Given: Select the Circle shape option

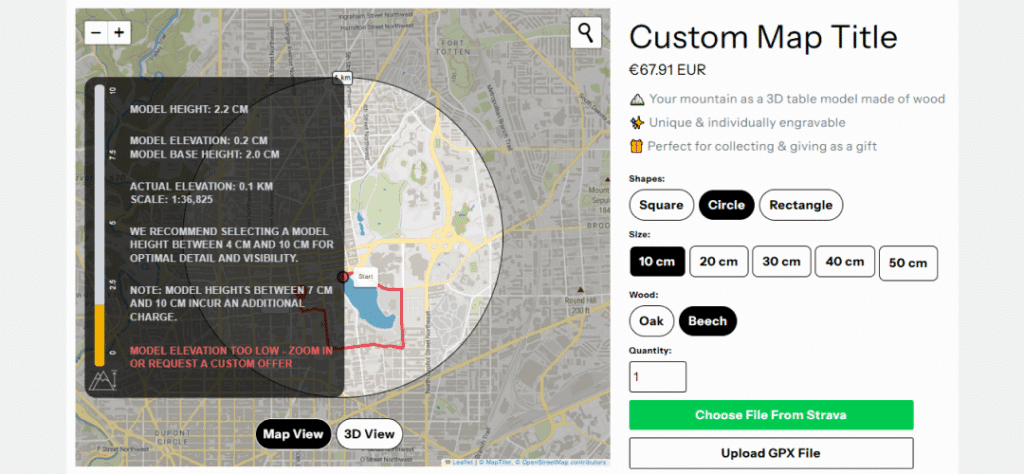Looking at the screenshot, I should [726, 205].
